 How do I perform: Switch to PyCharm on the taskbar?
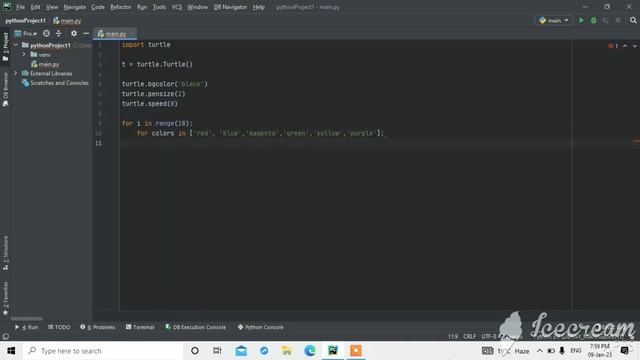333,351
